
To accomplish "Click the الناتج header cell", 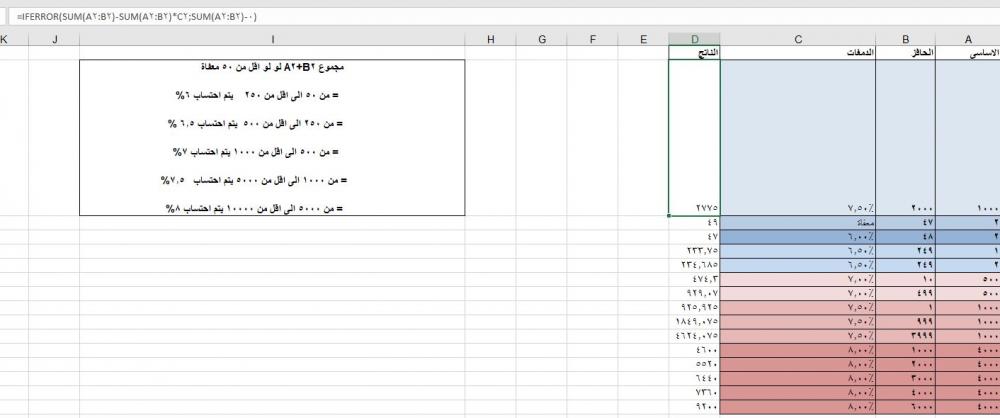I will (694, 52).
